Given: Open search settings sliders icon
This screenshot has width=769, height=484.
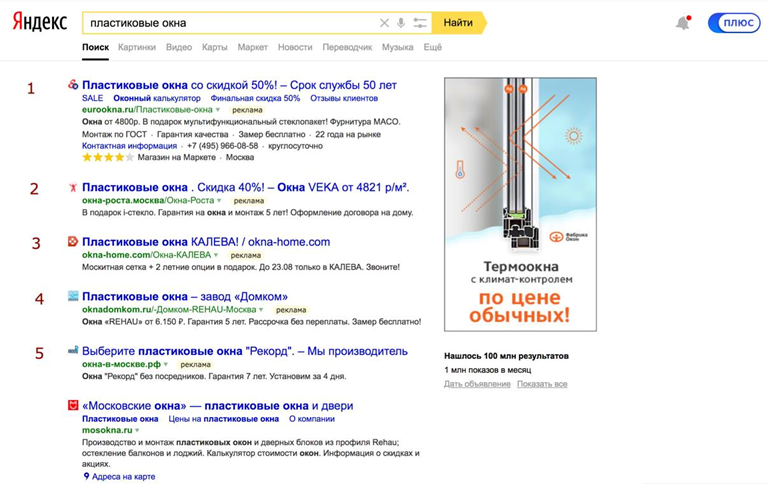Looking at the screenshot, I should (x=420, y=23).
